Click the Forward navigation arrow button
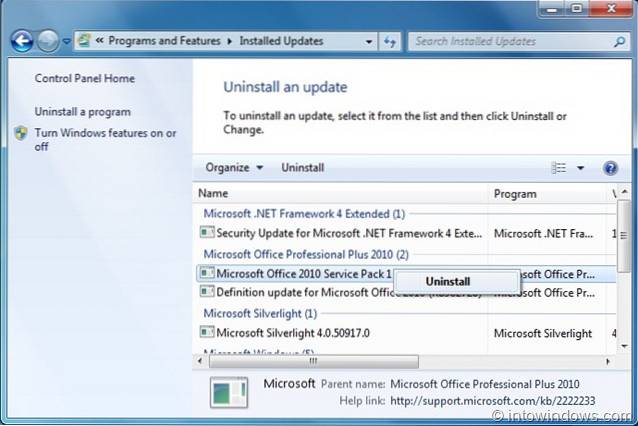This screenshot has width=638, height=426. (x=48, y=41)
